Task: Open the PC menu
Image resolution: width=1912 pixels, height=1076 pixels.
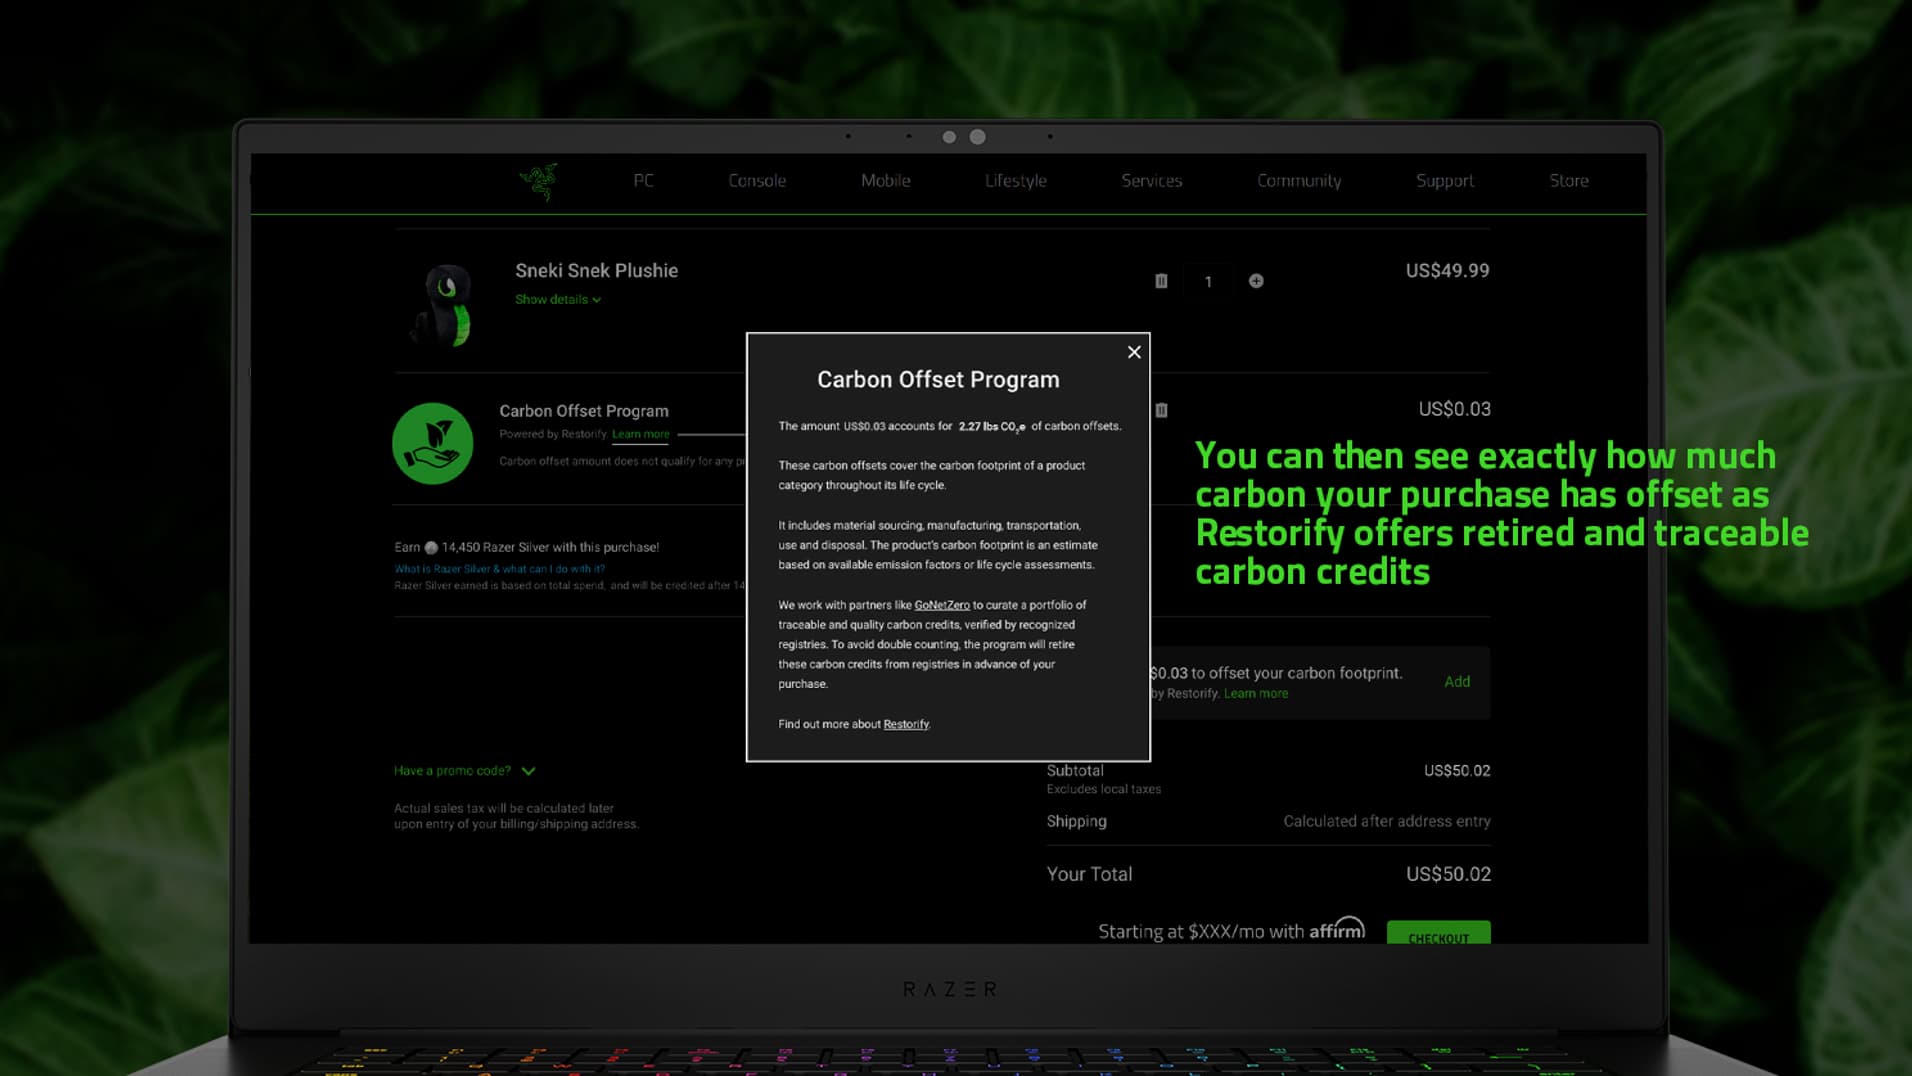Action: pyautogui.click(x=643, y=181)
